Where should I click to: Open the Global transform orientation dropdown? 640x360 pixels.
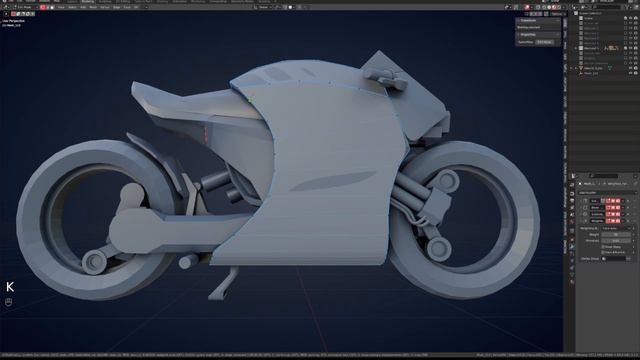263,7
